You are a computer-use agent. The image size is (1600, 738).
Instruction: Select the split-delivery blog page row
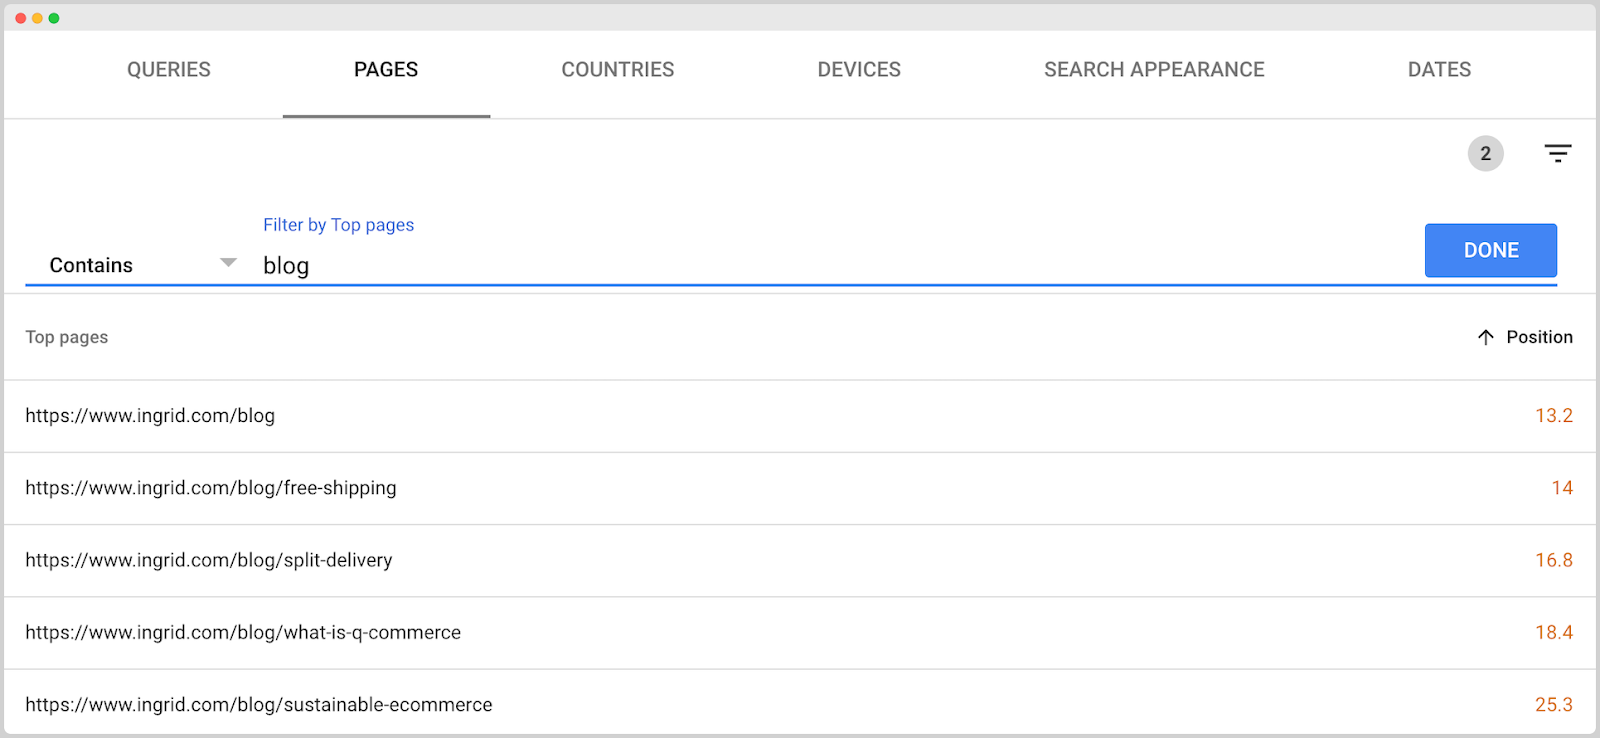pyautogui.click(x=209, y=560)
